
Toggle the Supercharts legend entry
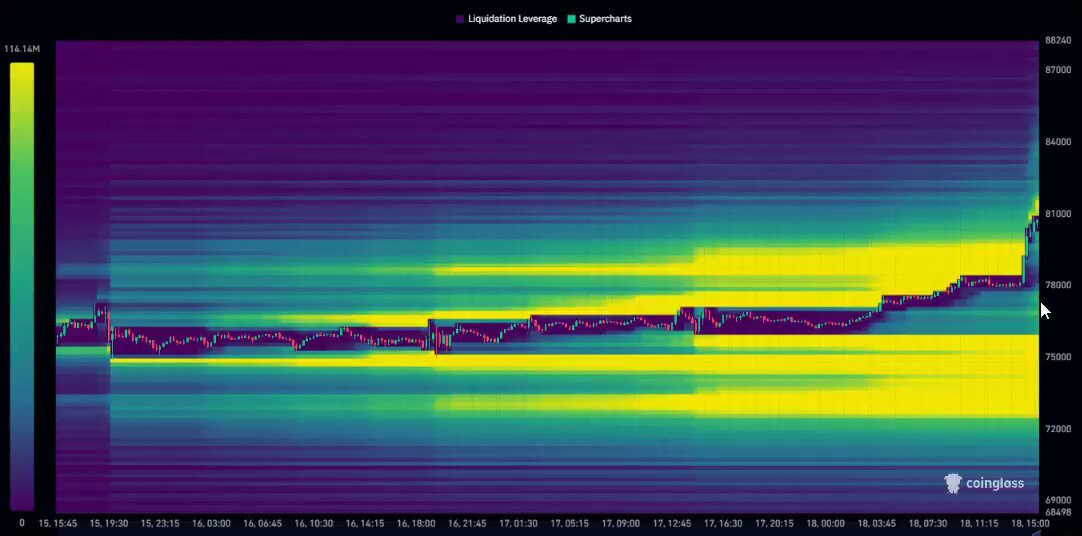point(599,19)
